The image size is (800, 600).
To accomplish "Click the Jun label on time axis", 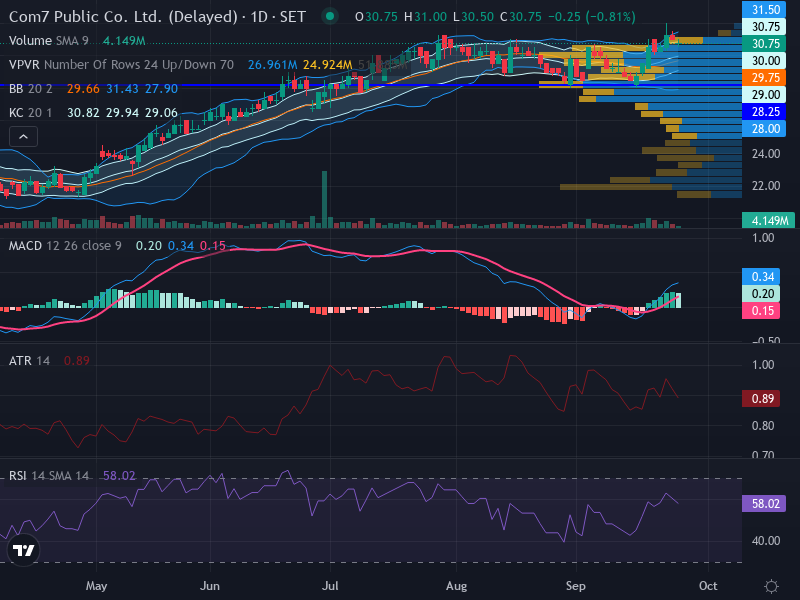I will pyautogui.click(x=210, y=586).
